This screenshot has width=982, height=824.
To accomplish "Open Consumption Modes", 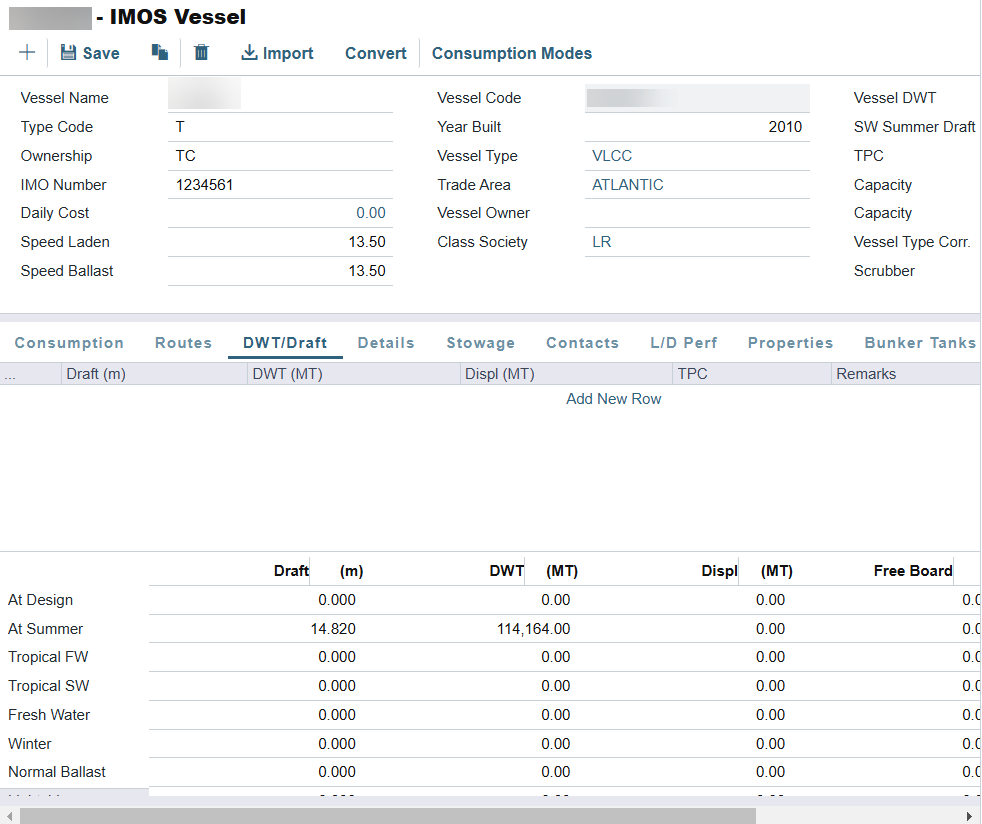I will [x=511, y=54].
